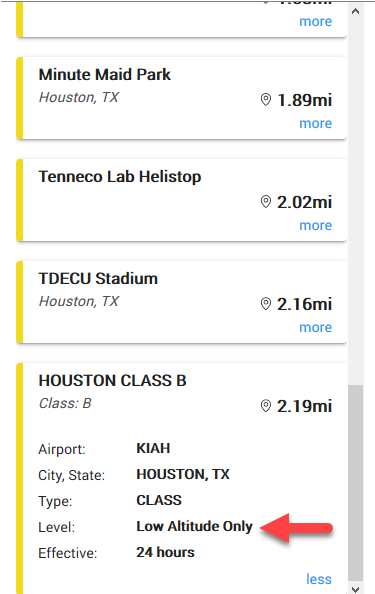375x594 pixels.
Task: Click the vertical scrollbar thumb
Action: click(x=355, y=483)
